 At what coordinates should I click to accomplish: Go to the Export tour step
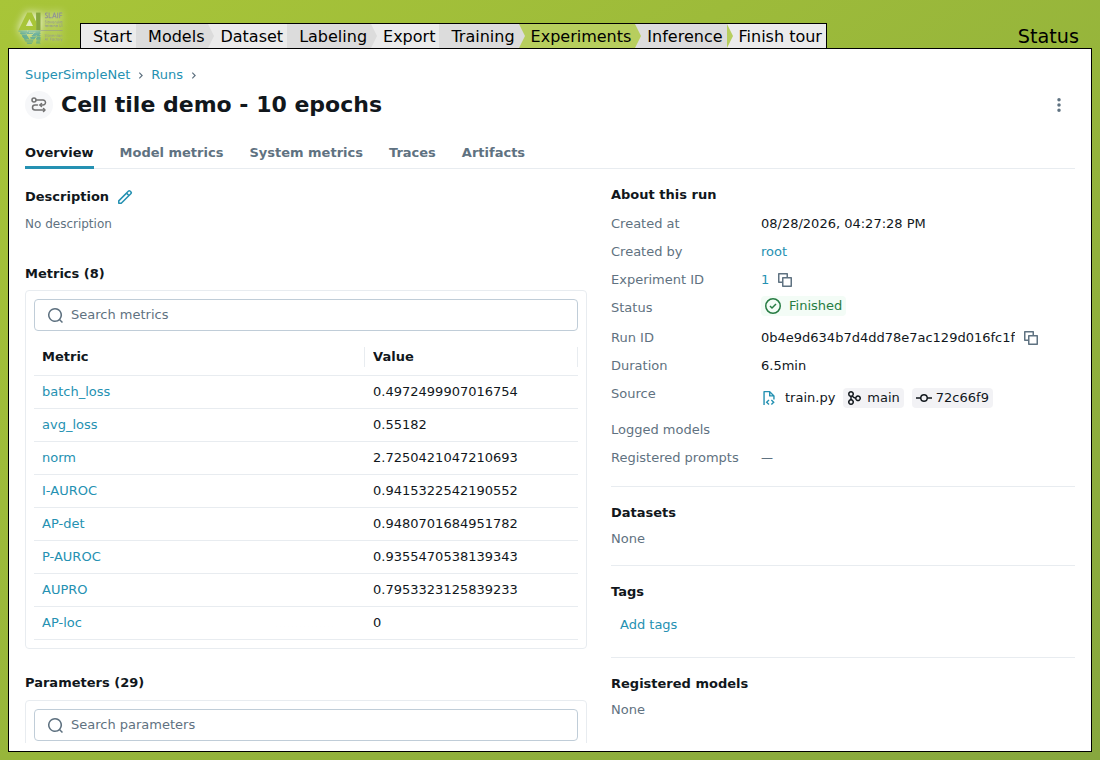click(409, 36)
